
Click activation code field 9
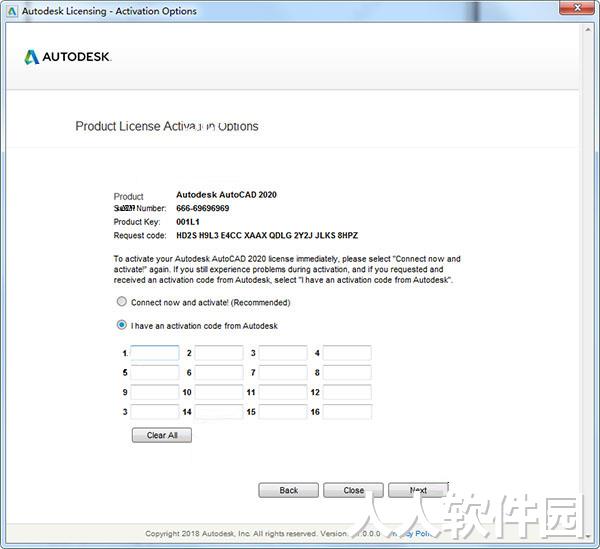pos(155,392)
